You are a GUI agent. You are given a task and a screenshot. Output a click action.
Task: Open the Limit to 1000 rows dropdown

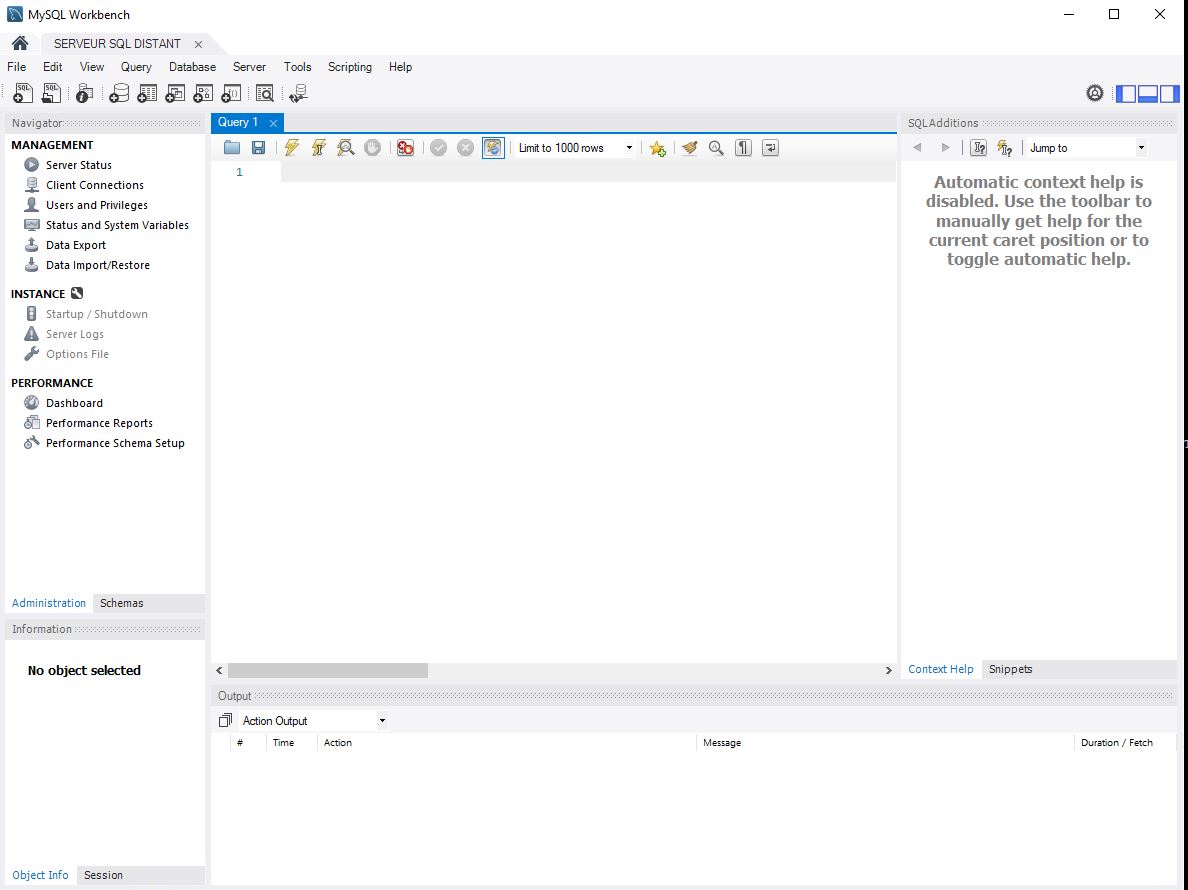click(628, 147)
